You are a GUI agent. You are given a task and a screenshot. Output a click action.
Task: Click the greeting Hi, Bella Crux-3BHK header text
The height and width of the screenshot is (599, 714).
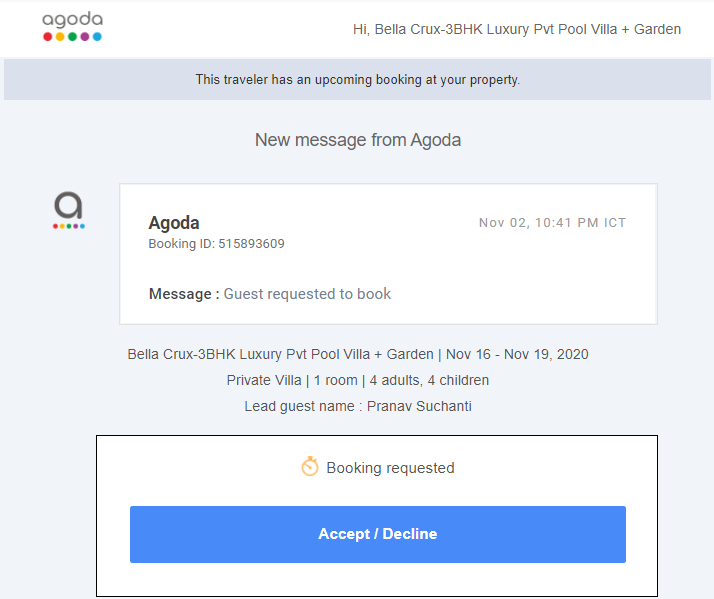tap(517, 29)
